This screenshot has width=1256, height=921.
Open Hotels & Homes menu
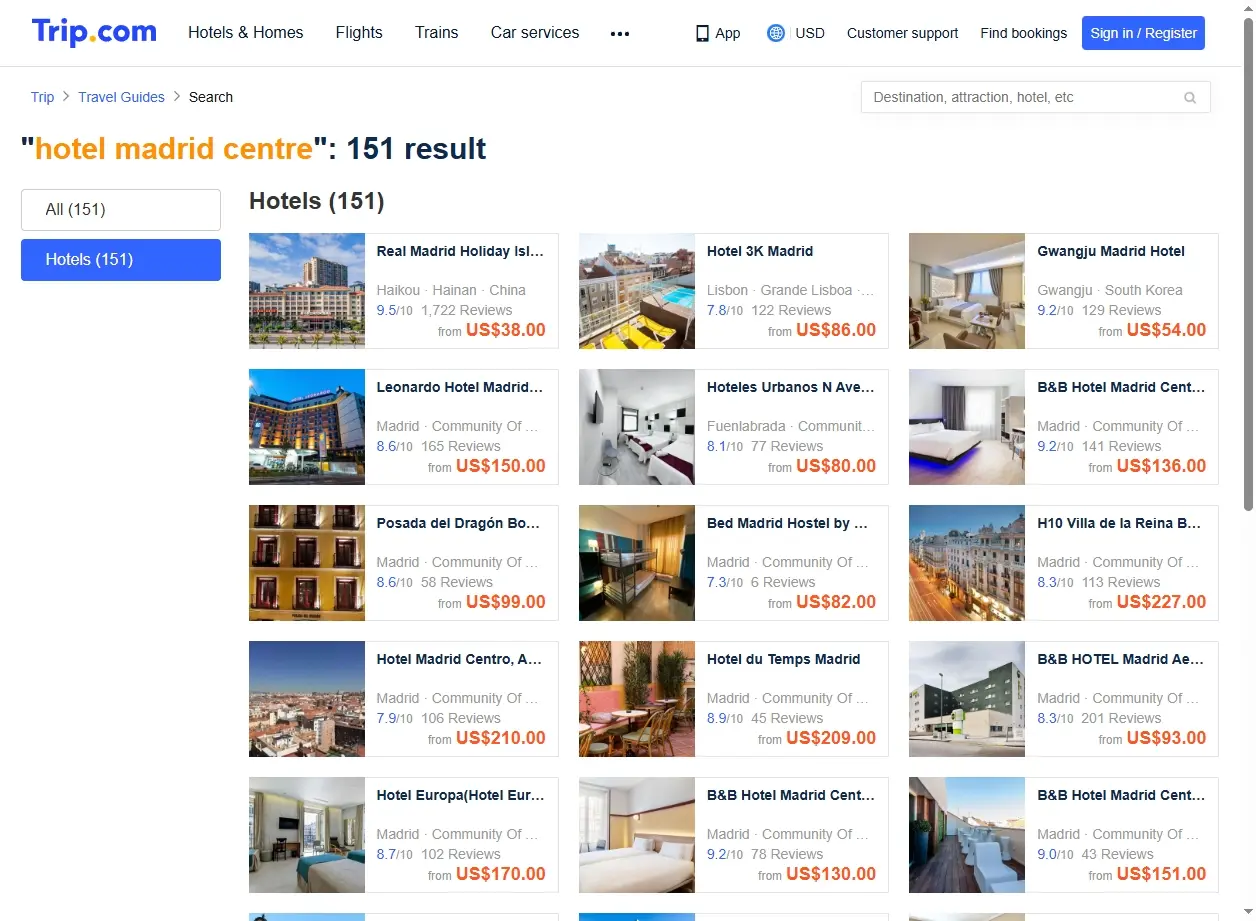click(246, 32)
